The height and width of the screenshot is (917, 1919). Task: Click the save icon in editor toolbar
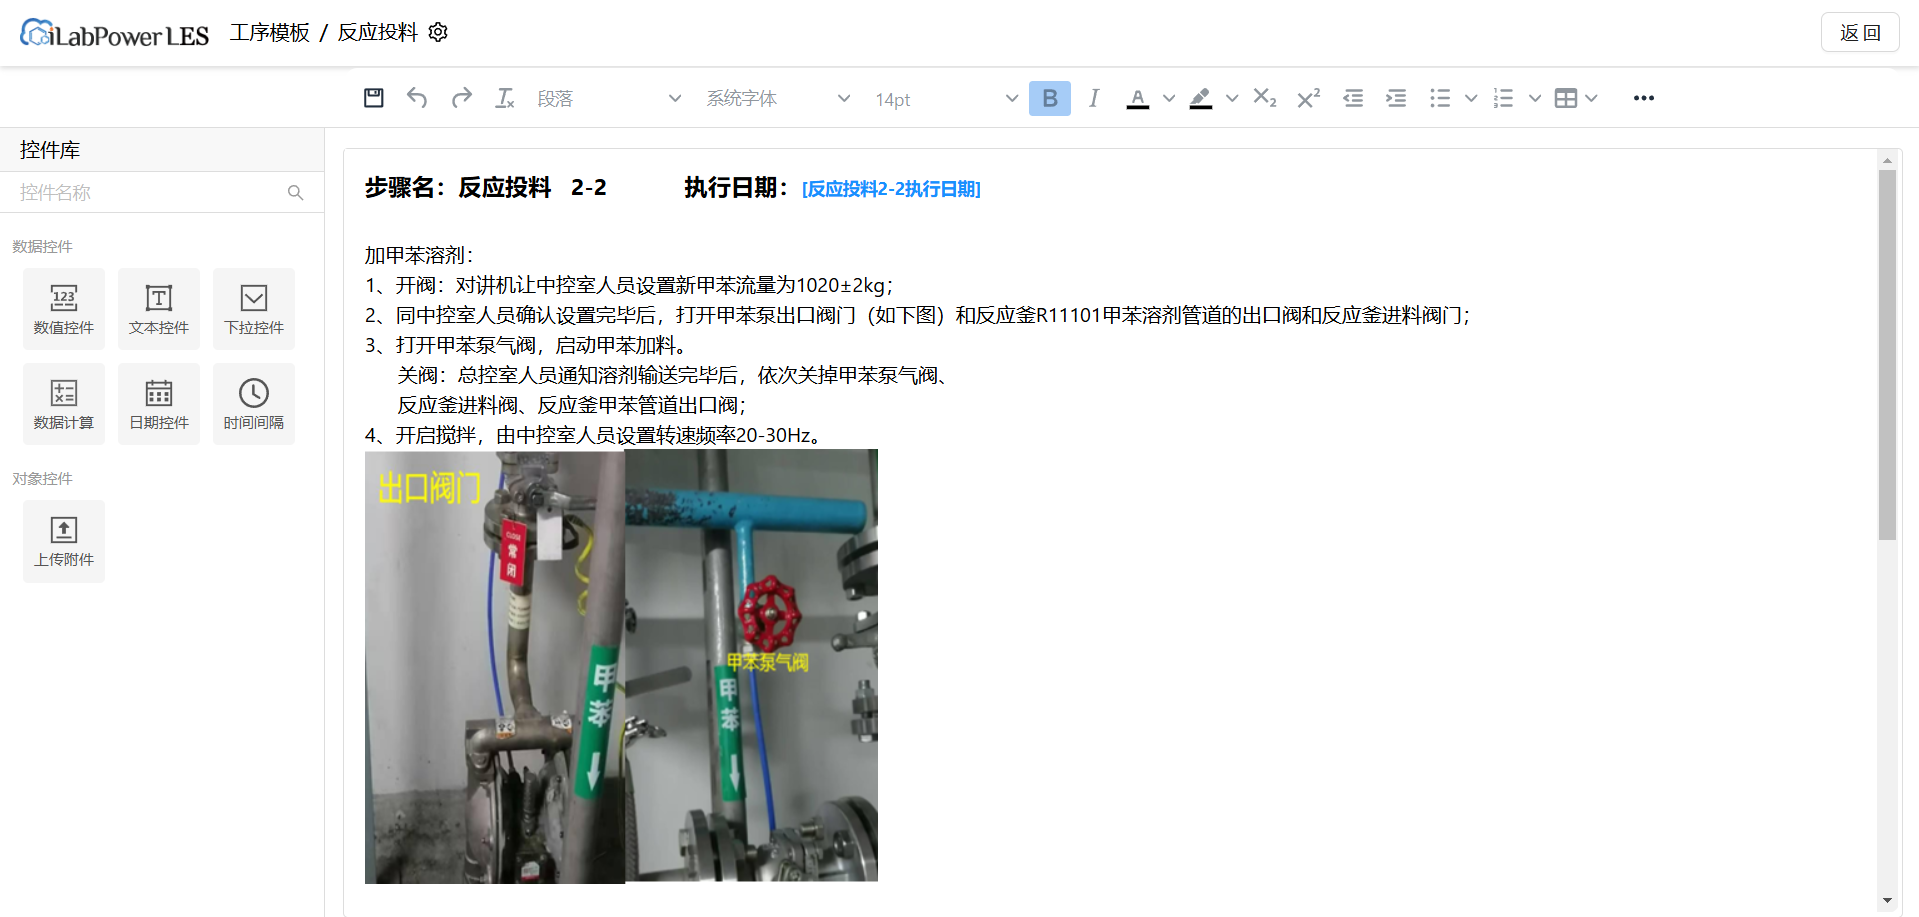pos(374,98)
